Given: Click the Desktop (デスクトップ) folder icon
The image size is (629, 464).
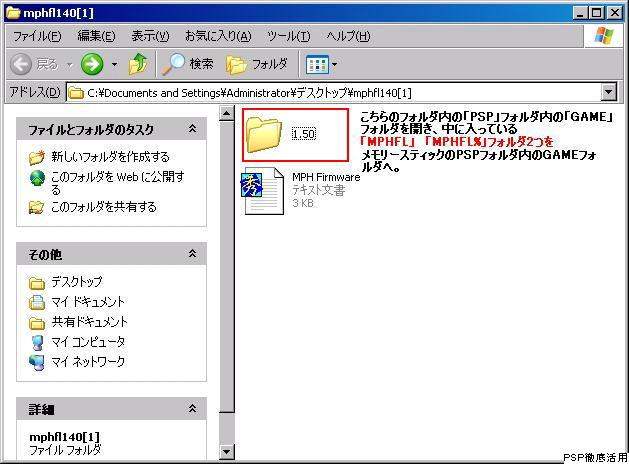Looking at the screenshot, I should click(37, 283).
